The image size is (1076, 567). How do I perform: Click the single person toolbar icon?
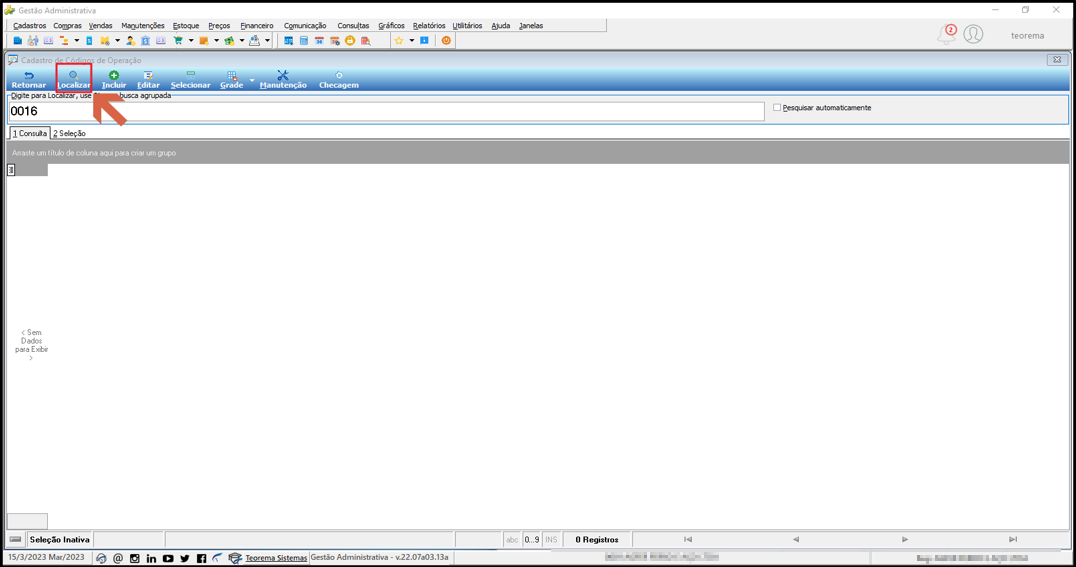[130, 40]
